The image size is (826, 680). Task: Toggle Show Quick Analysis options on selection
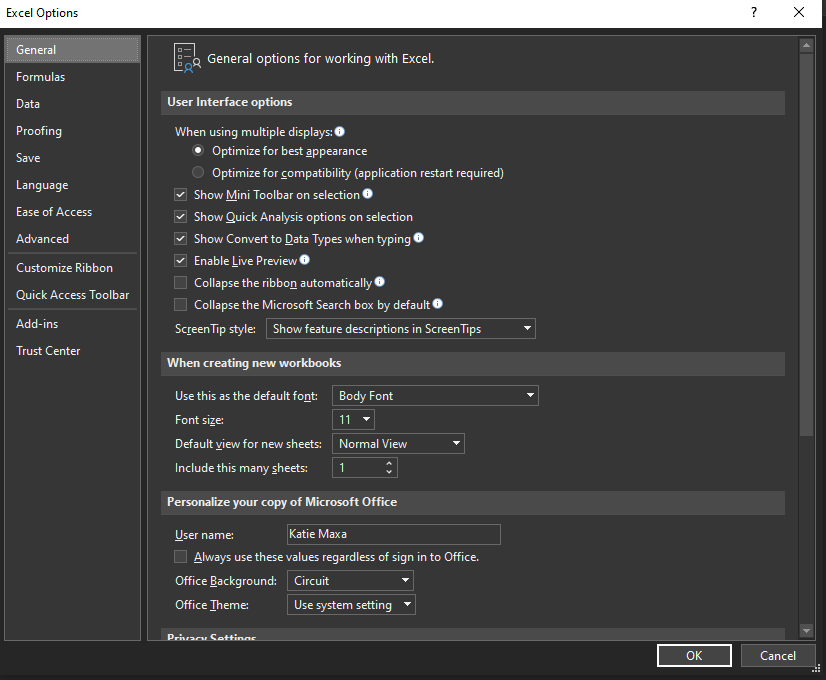point(181,216)
